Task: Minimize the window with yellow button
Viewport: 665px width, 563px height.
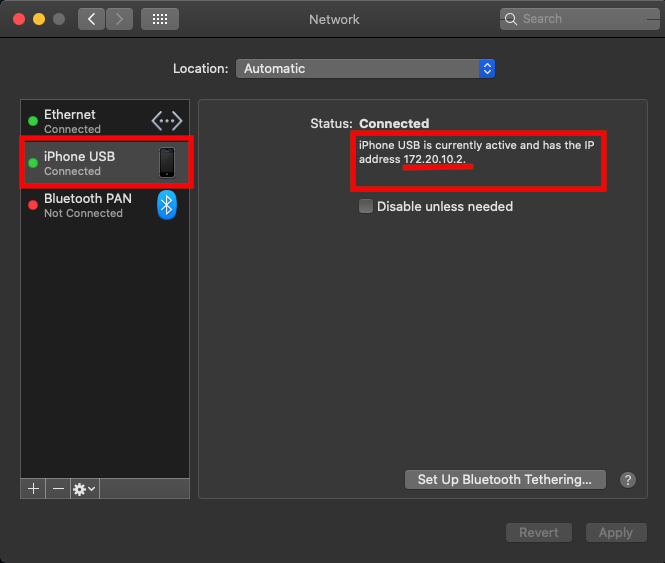Action: pyautogui.click(x=39, y=19)
